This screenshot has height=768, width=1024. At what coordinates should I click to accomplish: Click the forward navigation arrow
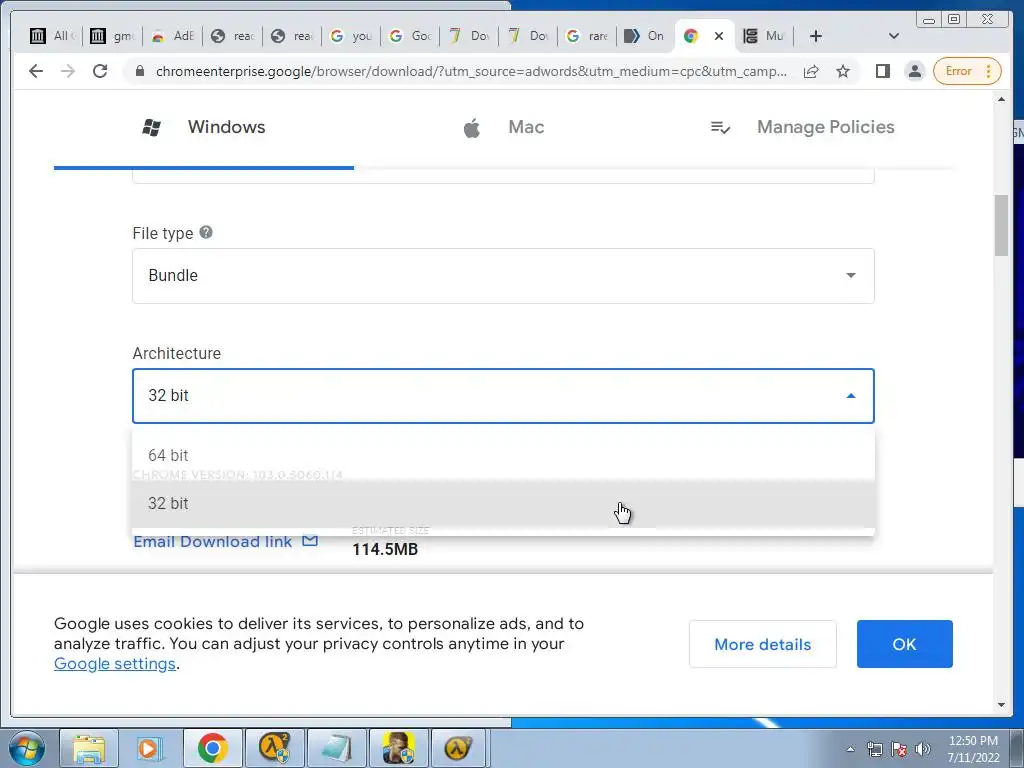pyautogui.click(x=68, y=71)
